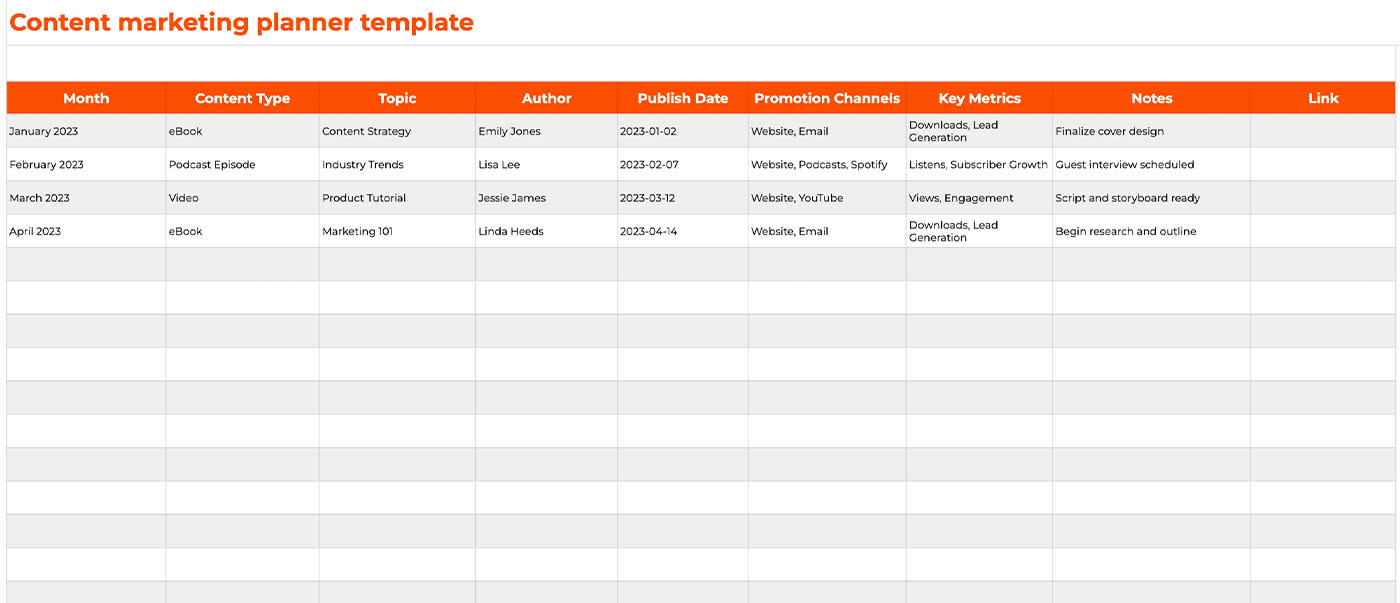Select the 'Begin research and outline' note

(1151, 231)
